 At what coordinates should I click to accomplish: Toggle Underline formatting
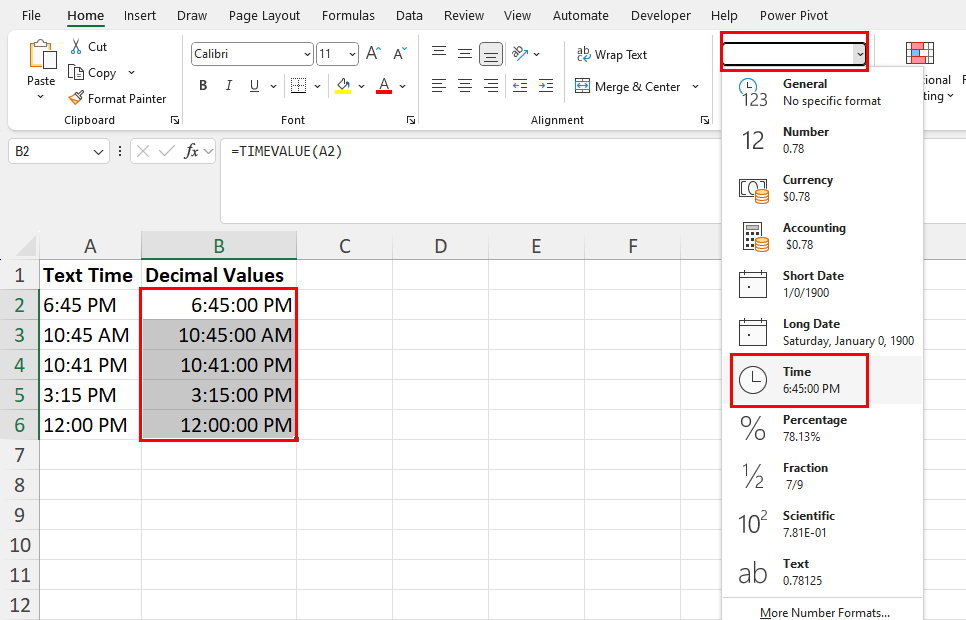pyautogui.click(x=254, y=86)
